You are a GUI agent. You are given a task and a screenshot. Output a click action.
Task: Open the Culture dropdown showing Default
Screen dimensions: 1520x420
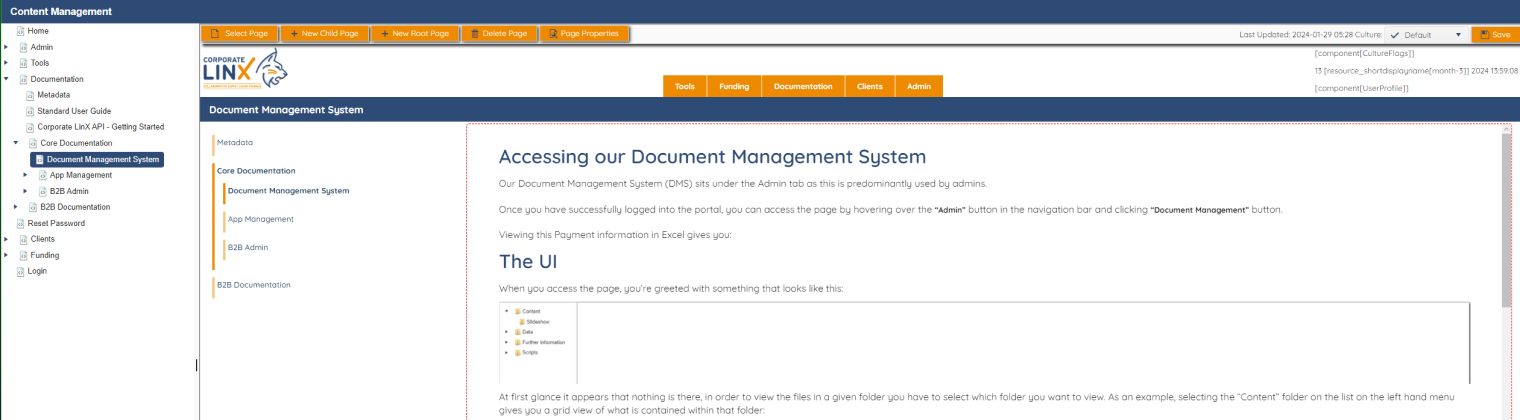coord(1426,35)
